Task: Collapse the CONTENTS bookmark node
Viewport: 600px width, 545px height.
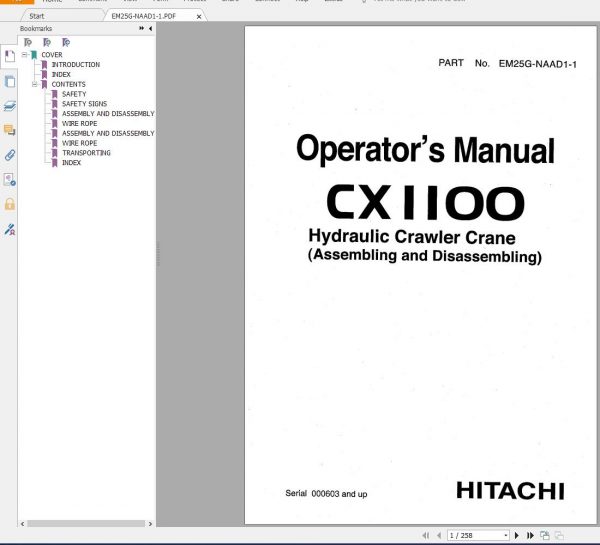Action: [x=35, y=84]
